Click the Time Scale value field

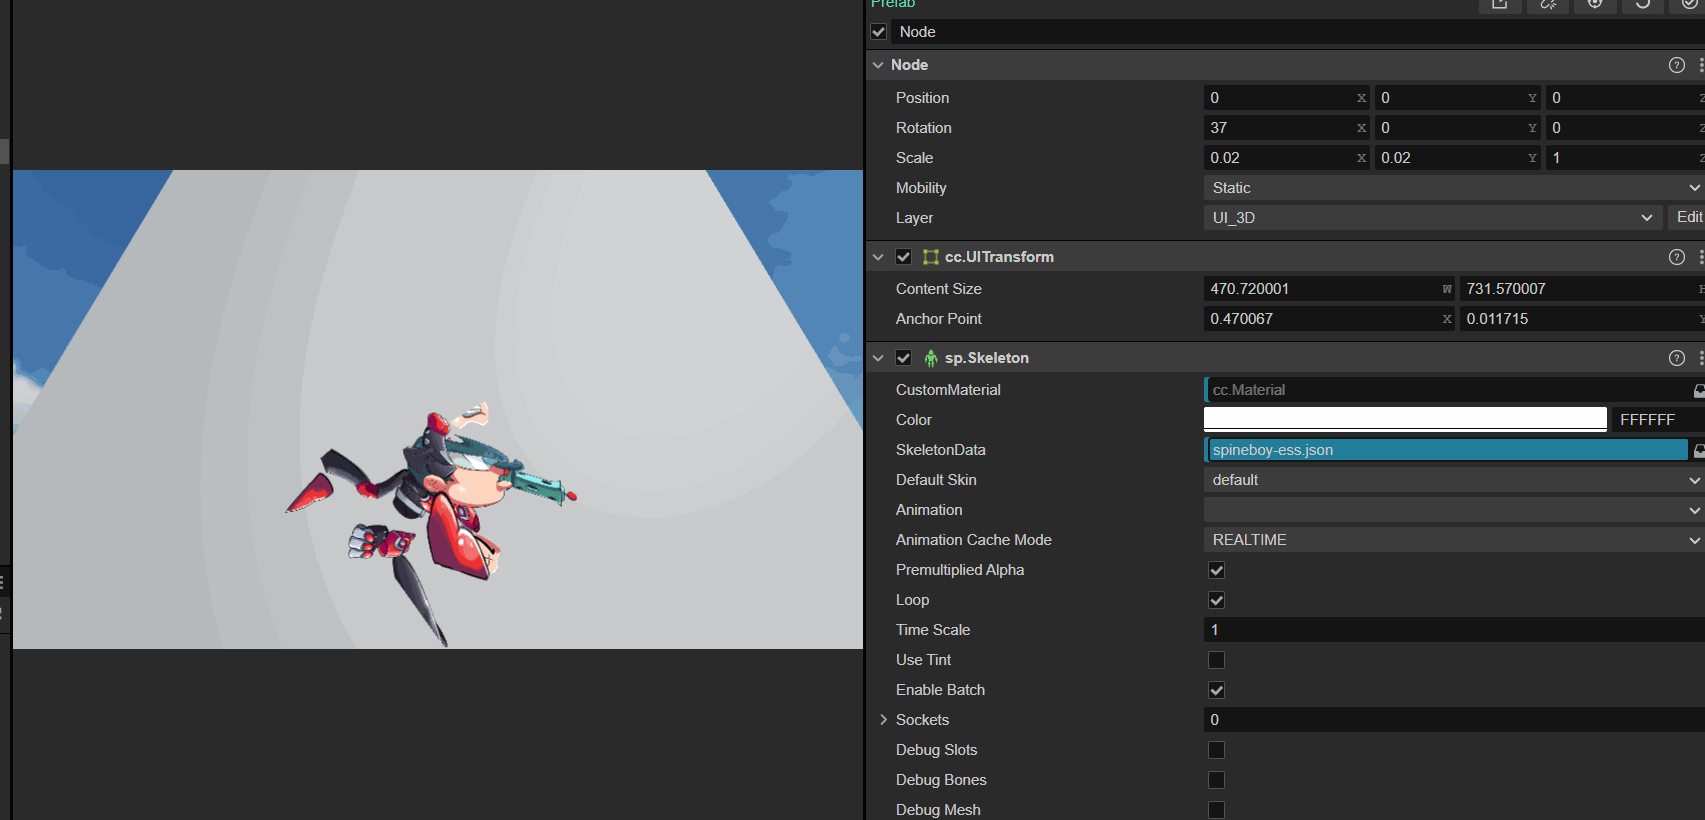pyautogui.click(x=1454, y=630)
